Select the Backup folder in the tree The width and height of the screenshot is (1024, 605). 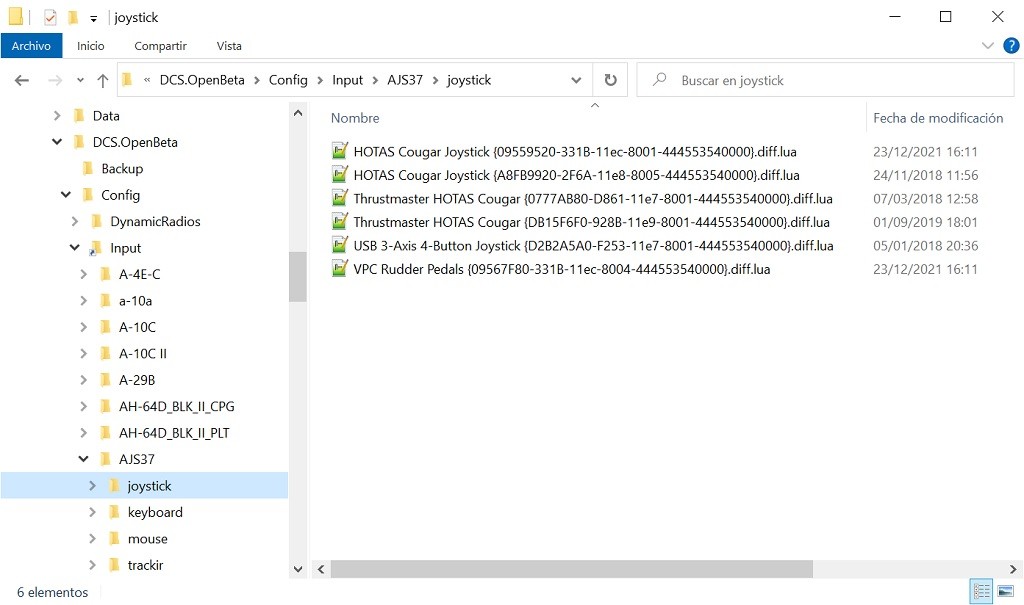[122, 169]
